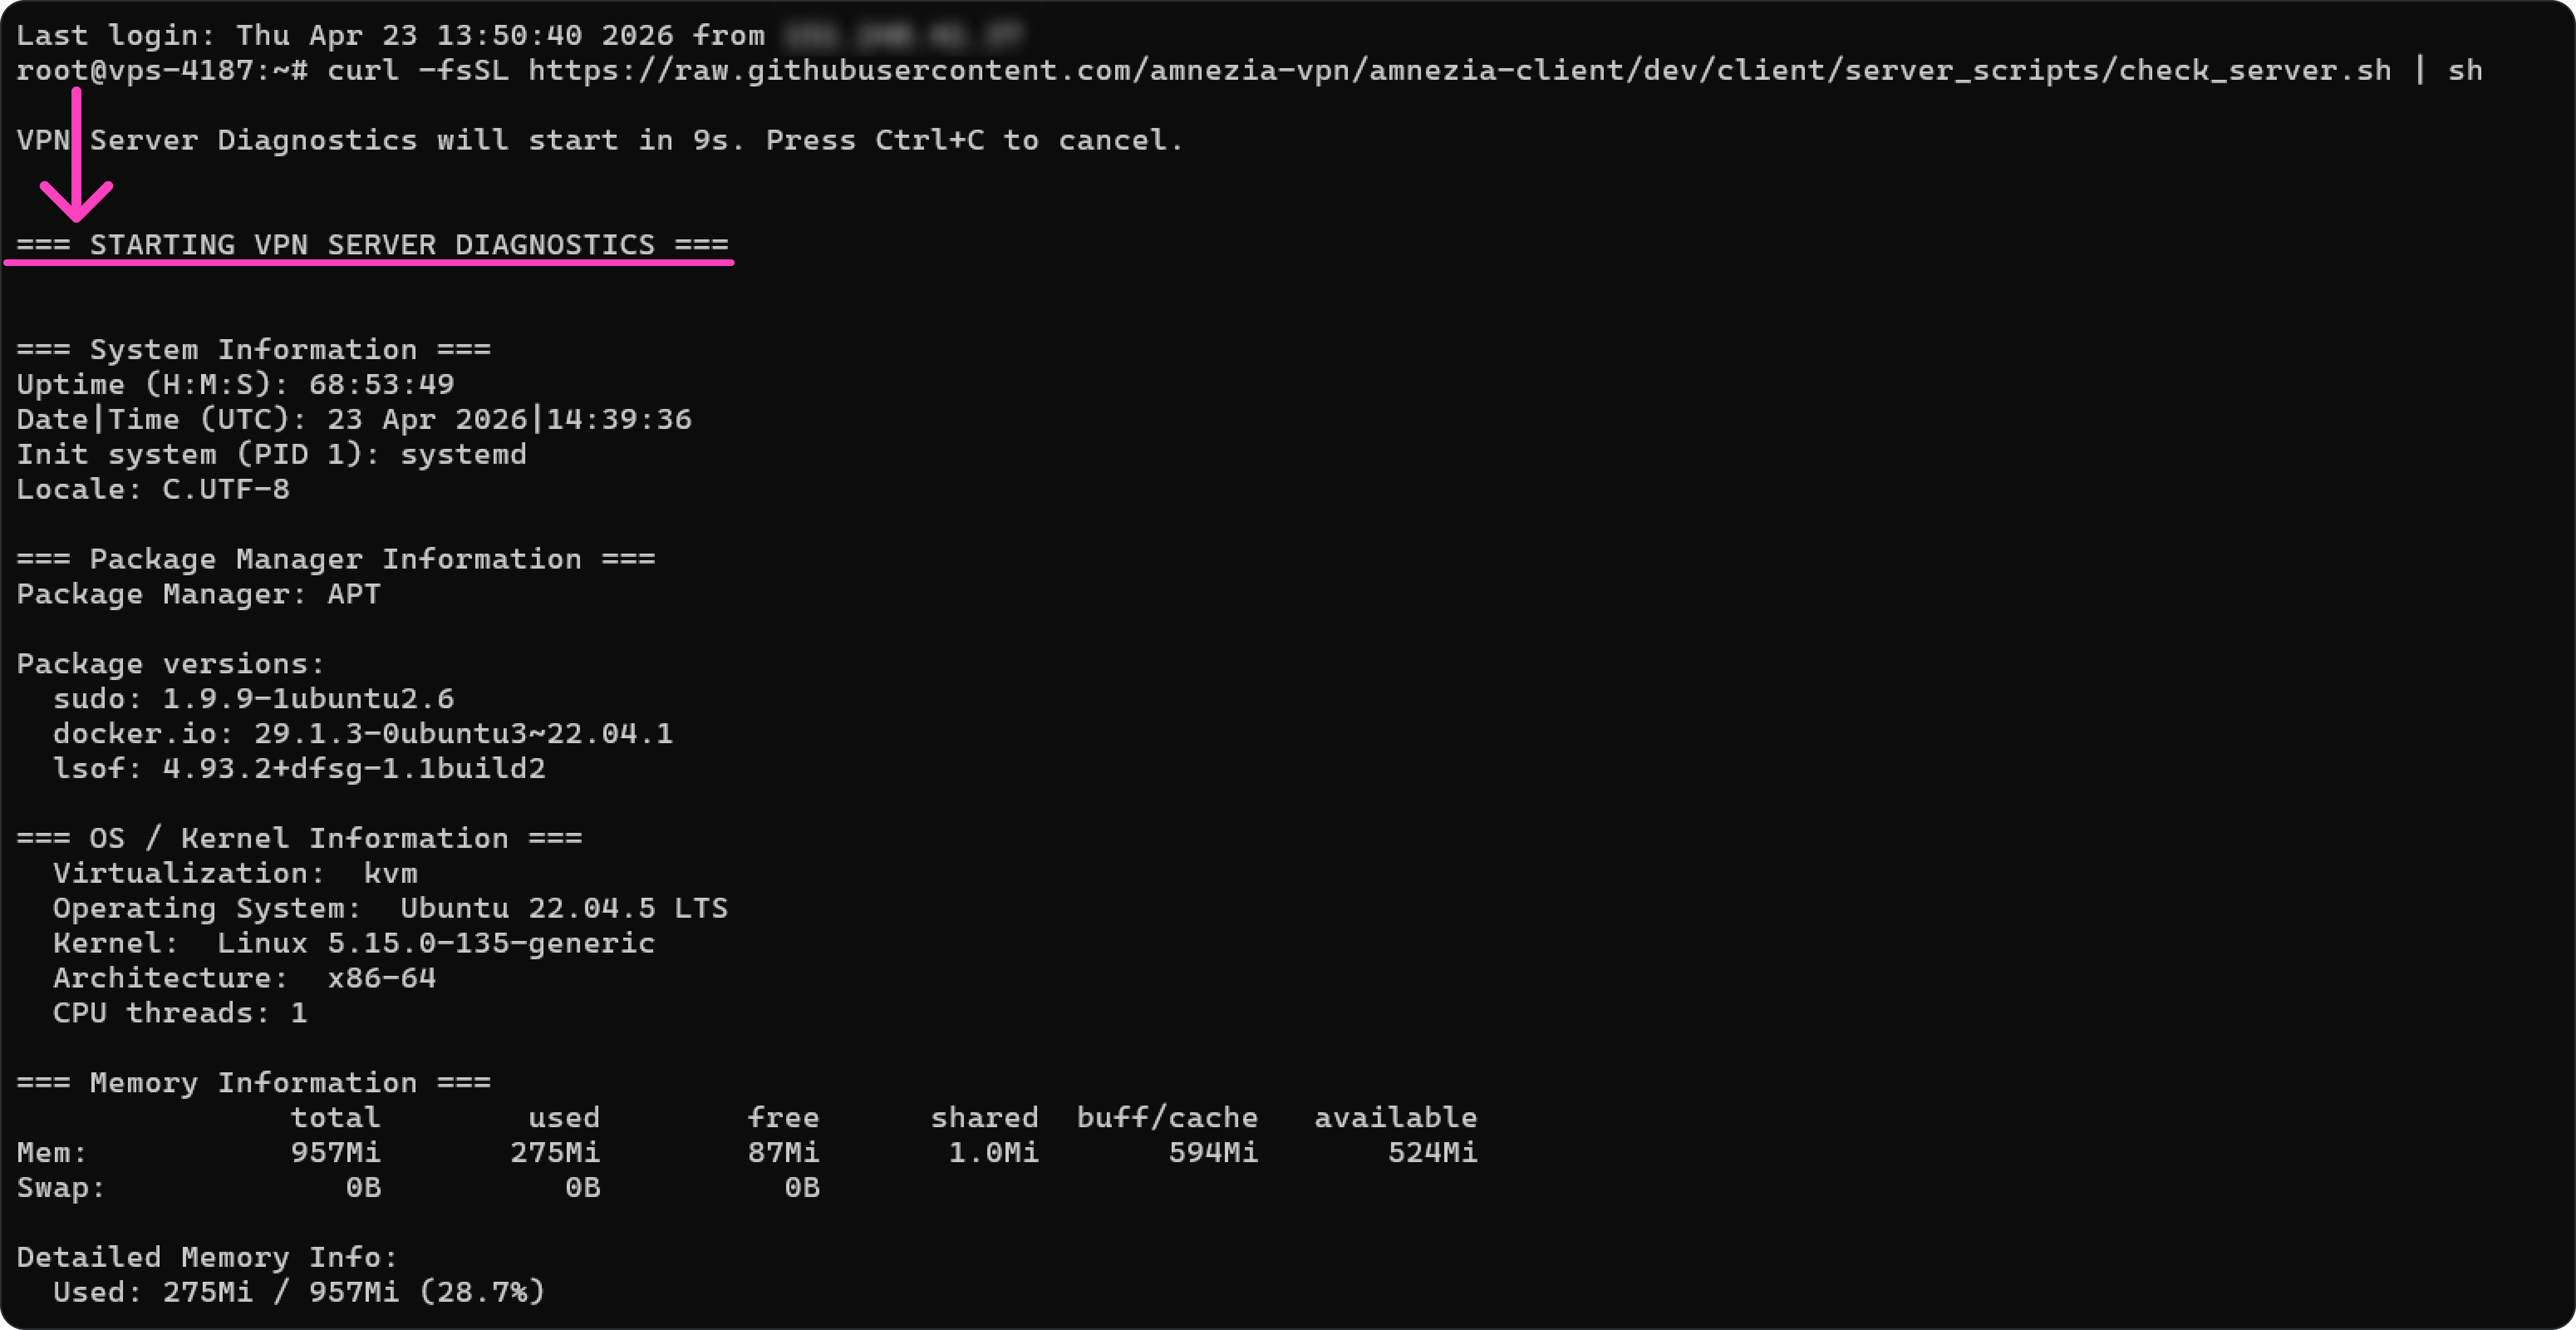This screenshot has width=2576, height=1330.
Task: Click the Detailed Memory Info label
Action: pos(207,1257)
